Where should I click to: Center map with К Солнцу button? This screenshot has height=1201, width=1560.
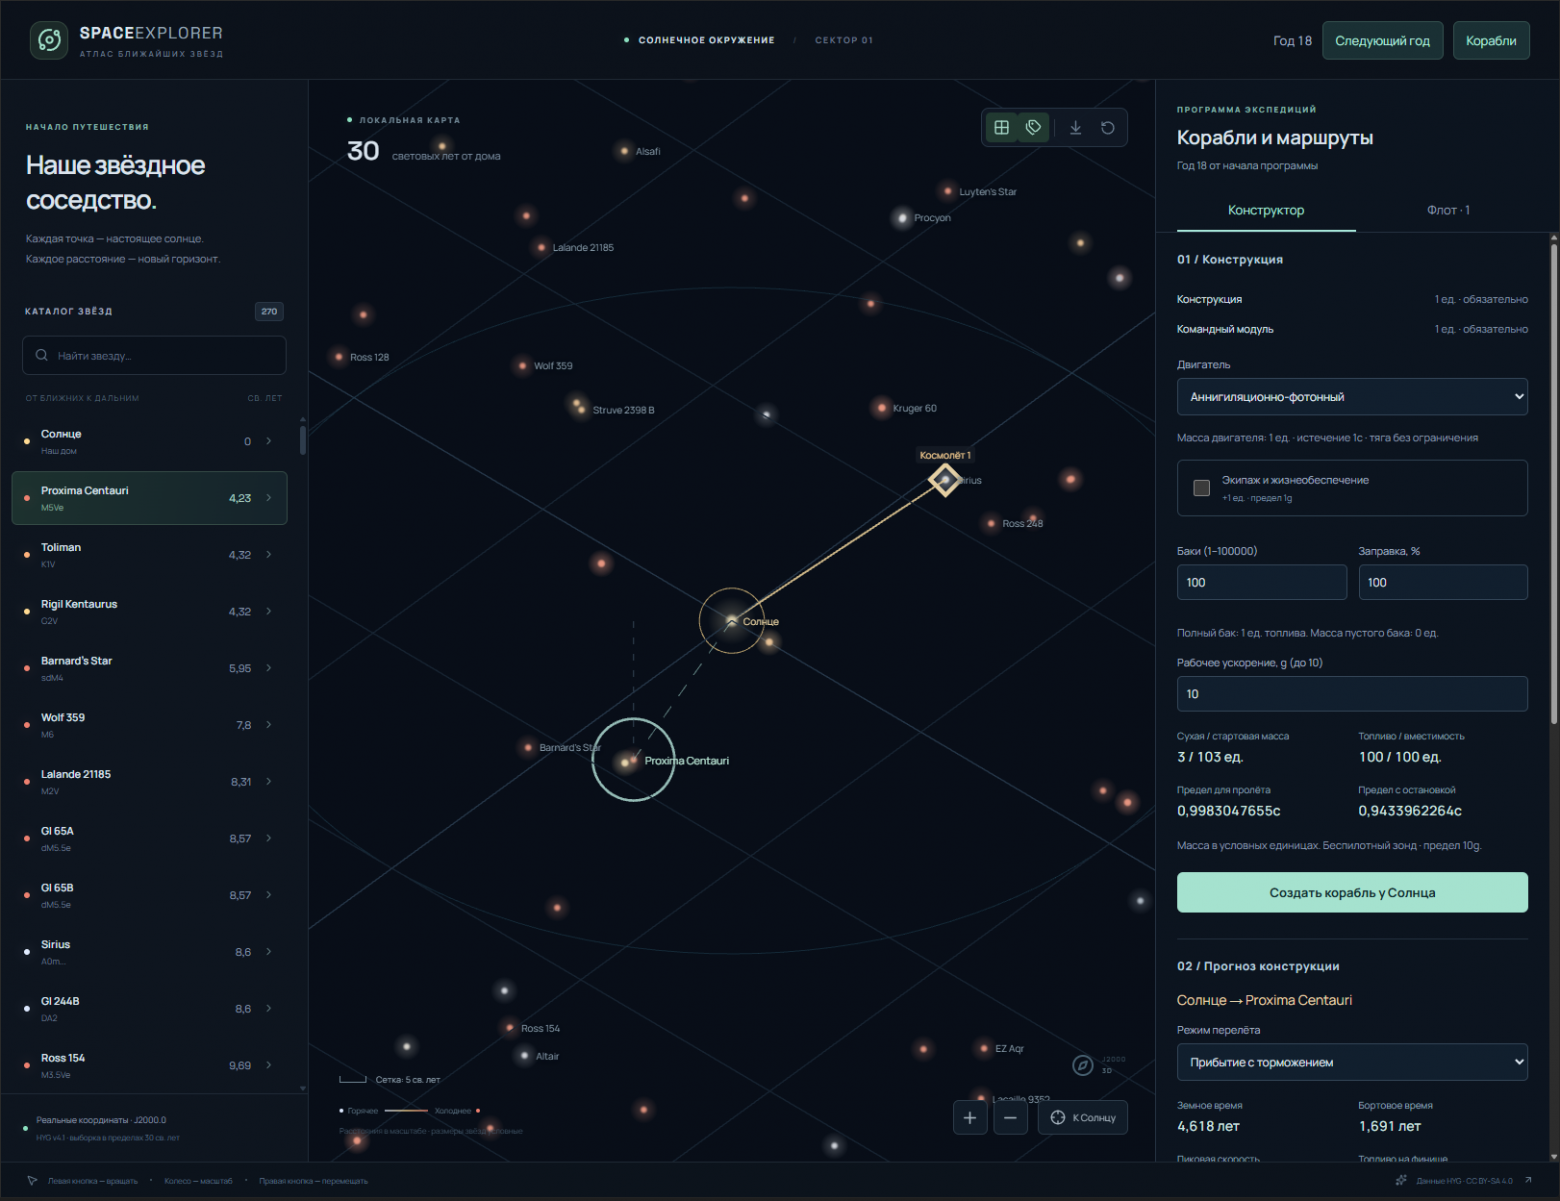click(x=1083, y=1117)
